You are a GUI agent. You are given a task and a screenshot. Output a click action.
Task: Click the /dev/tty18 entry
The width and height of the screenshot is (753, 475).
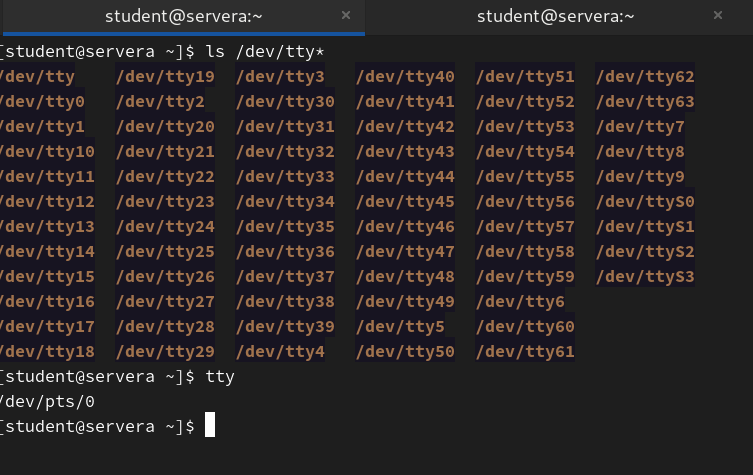point(47,351)
